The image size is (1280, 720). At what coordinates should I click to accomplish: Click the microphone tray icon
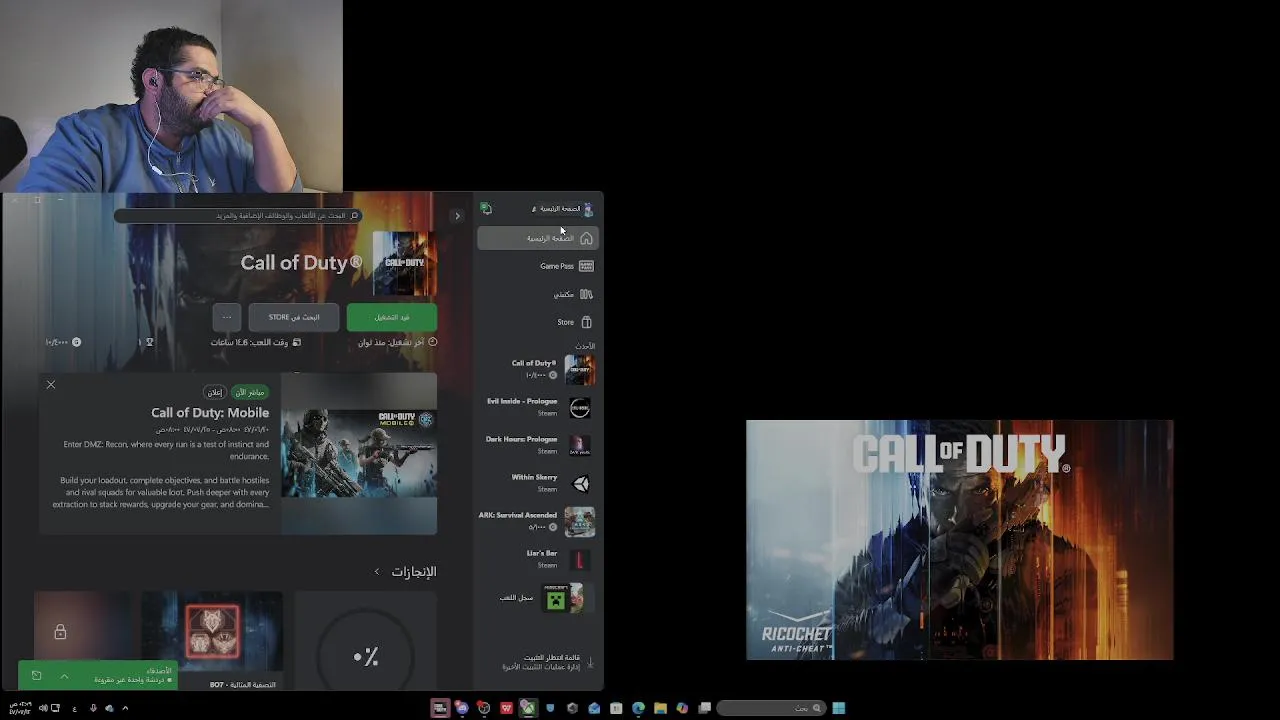[x=93, y=708]
